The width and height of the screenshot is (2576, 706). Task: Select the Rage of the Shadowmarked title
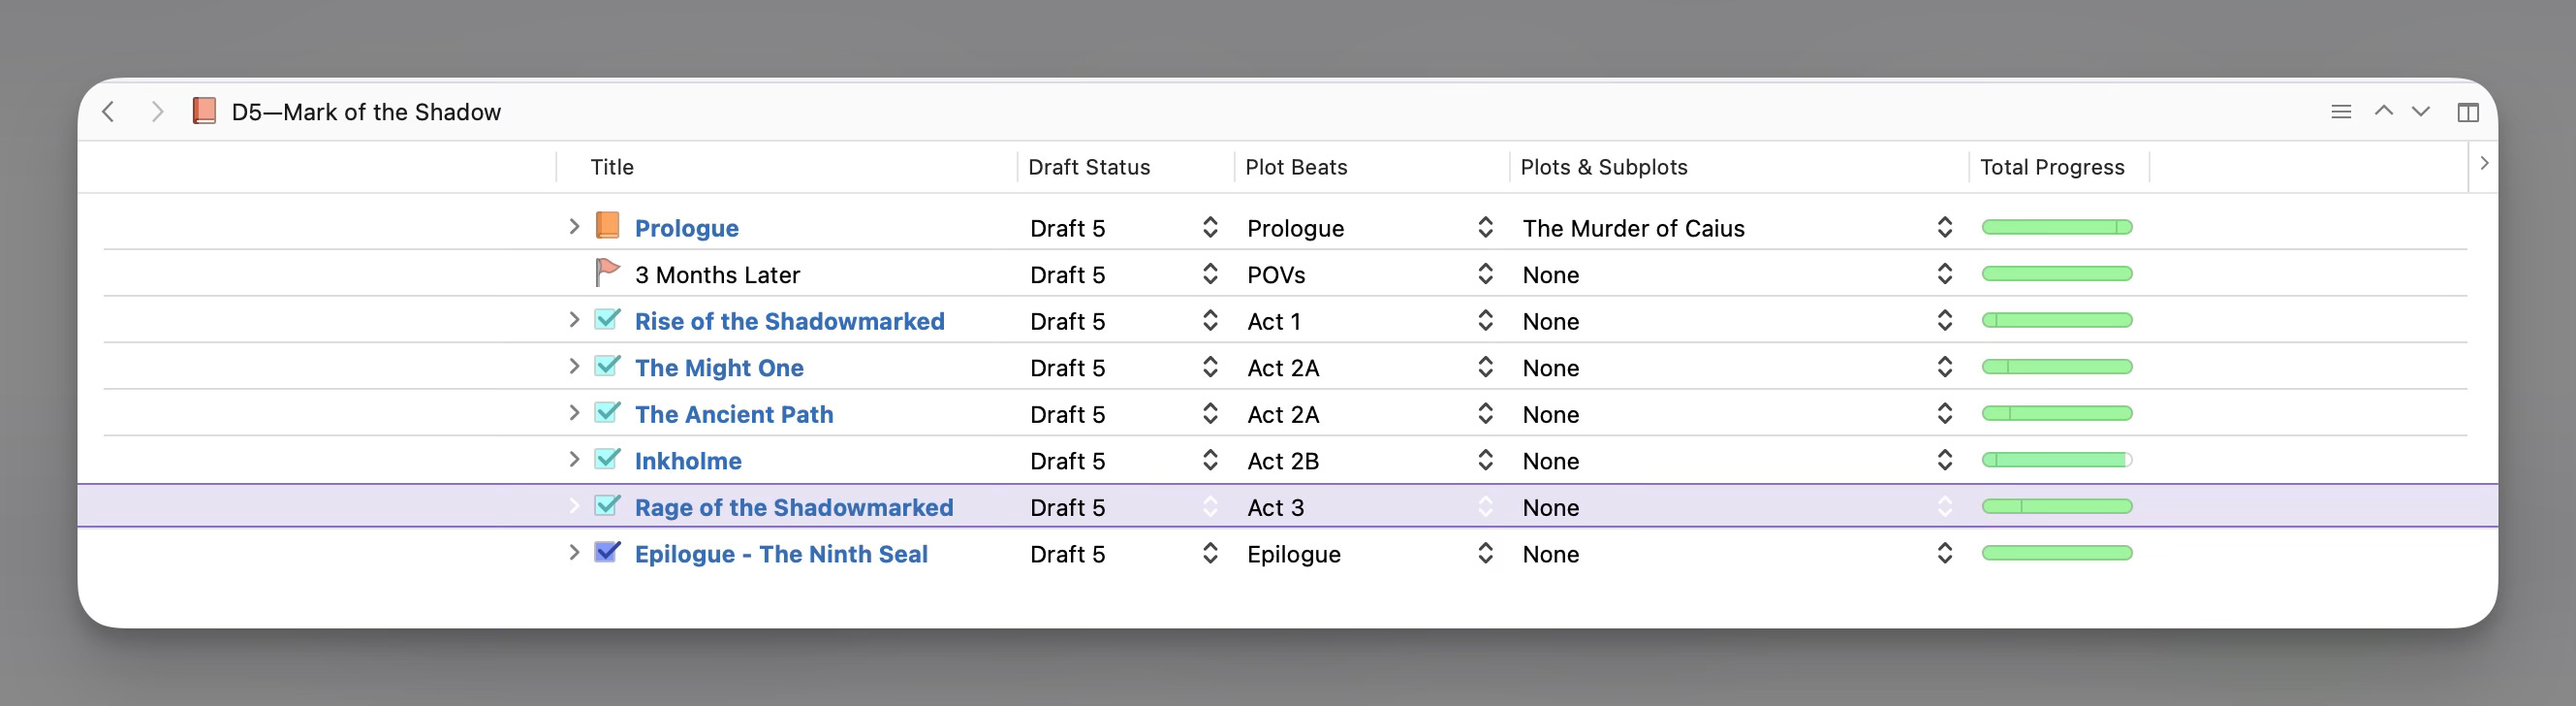(x=794, y=507)
